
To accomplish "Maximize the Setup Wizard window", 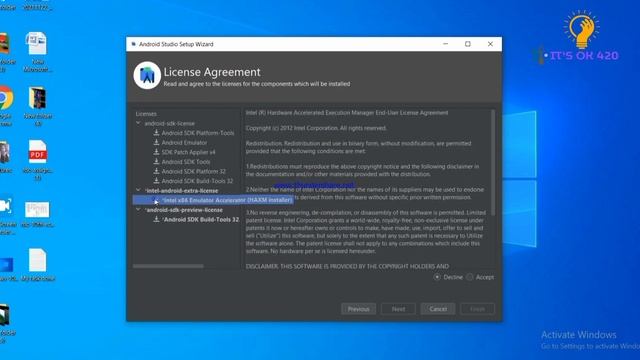I will click(x=468, y=44).
